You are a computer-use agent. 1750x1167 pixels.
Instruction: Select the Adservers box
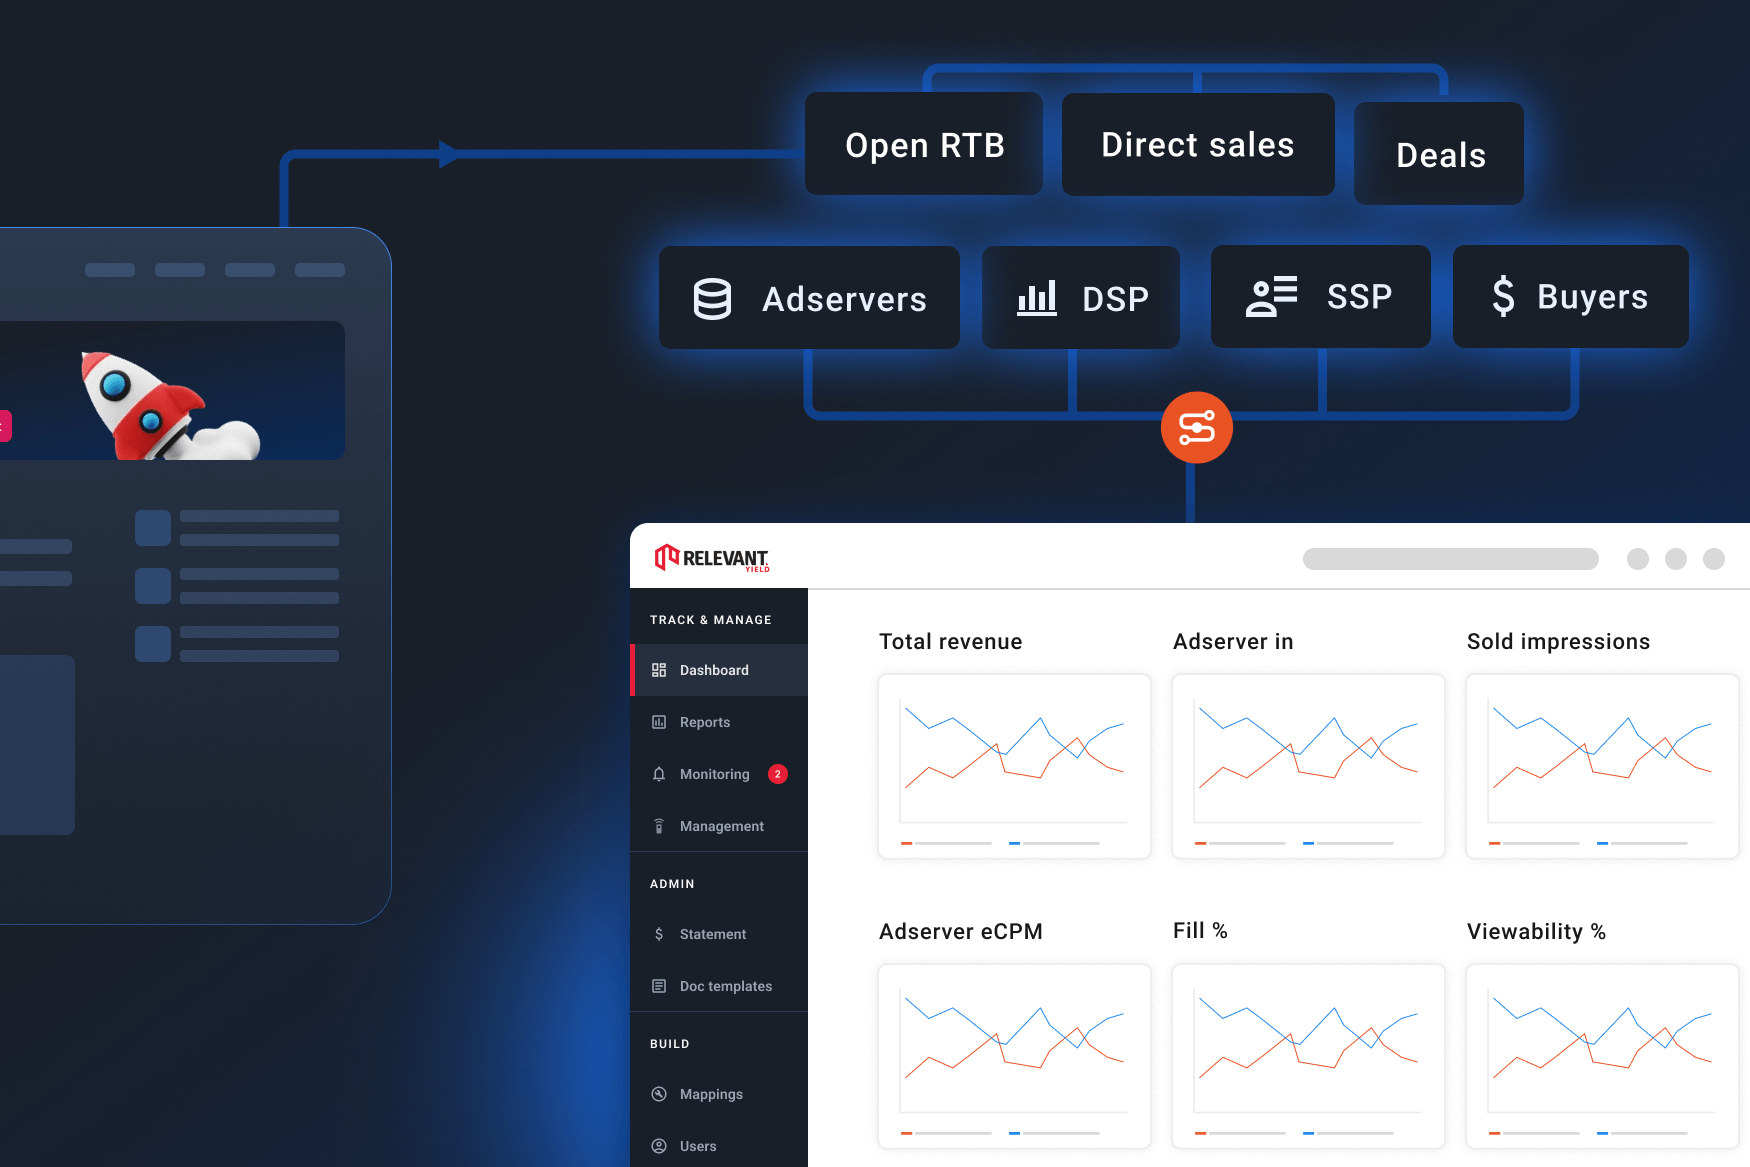[x=809, y=298]
